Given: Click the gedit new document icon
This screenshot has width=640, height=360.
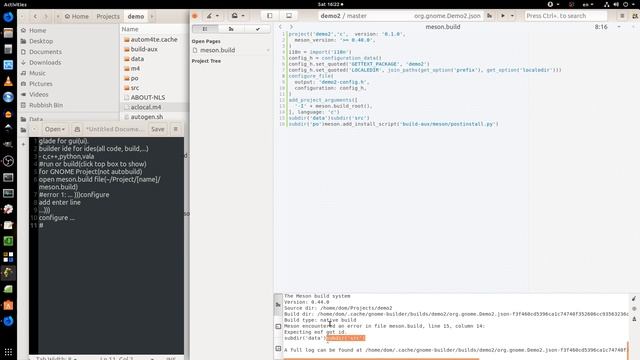Looking at the screenshot, I should (77, 129).
